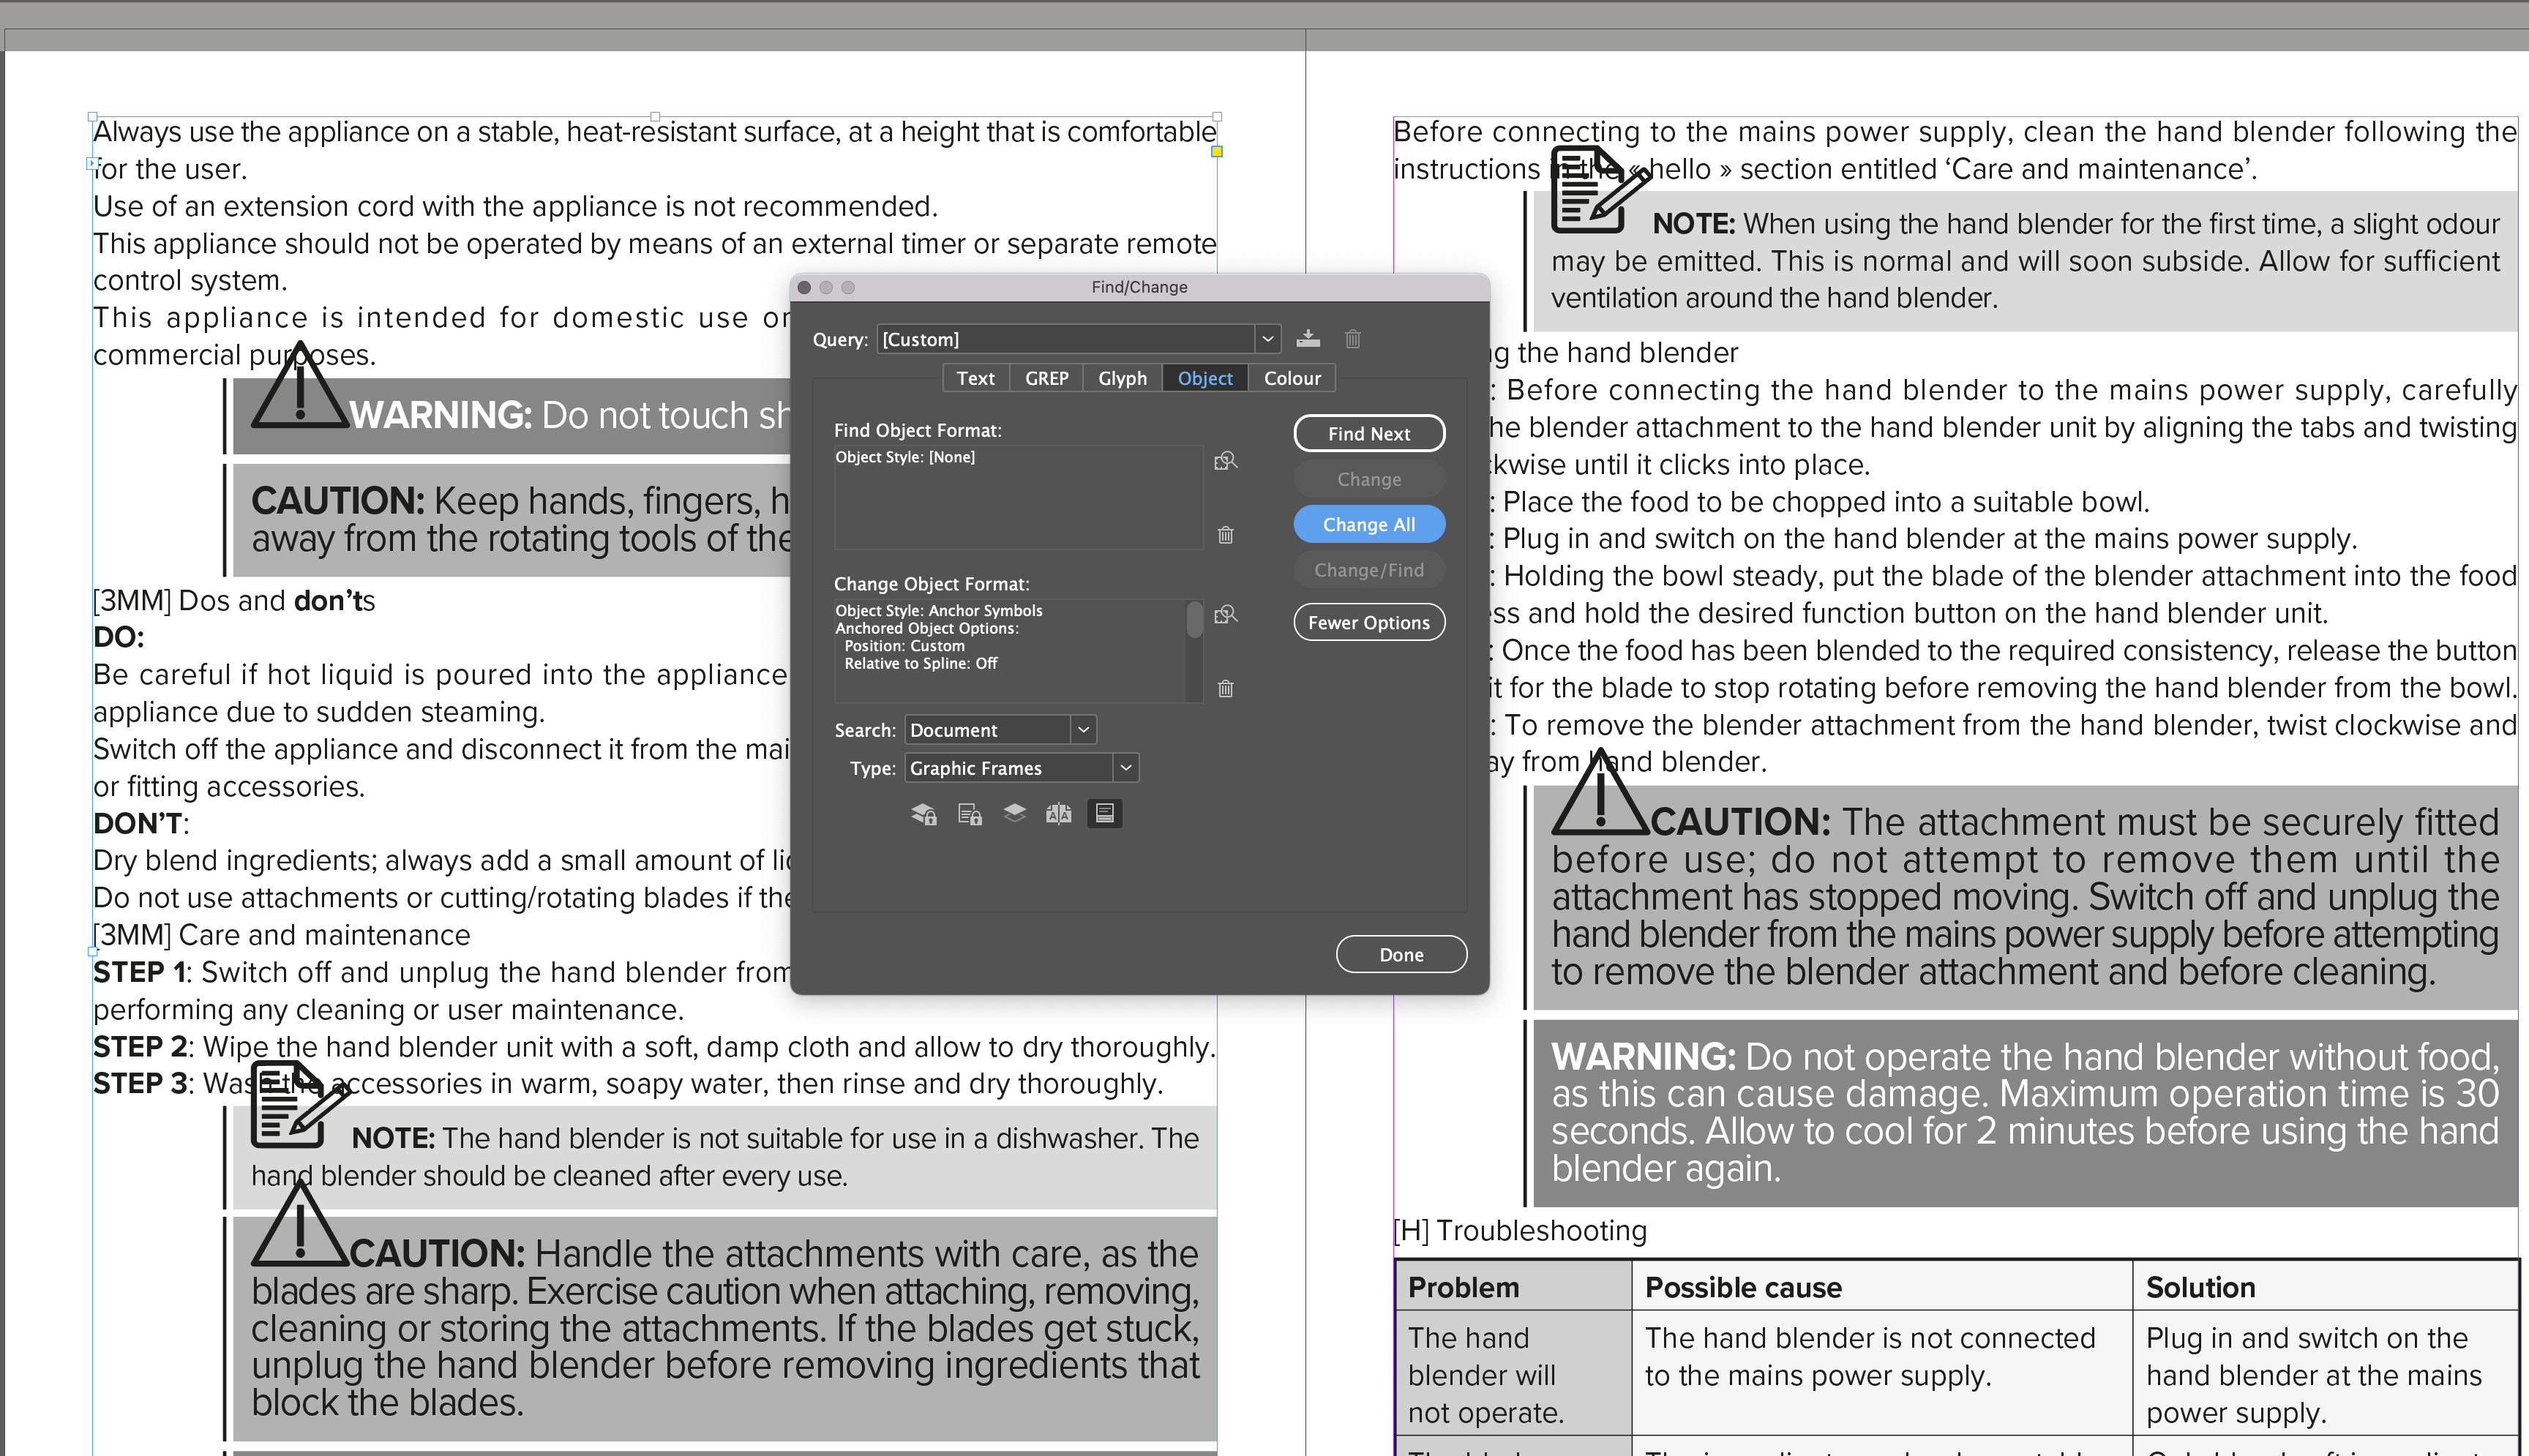Open the Search scope dropdown
The image size is (2529, 1456).
[1083, 729]
